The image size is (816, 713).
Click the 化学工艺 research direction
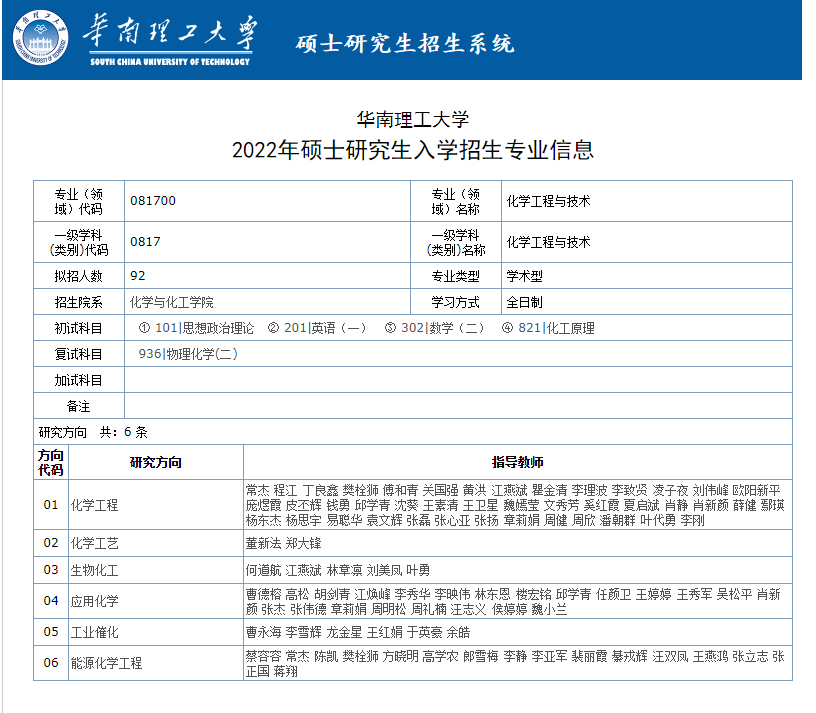(x=95, y=543)
